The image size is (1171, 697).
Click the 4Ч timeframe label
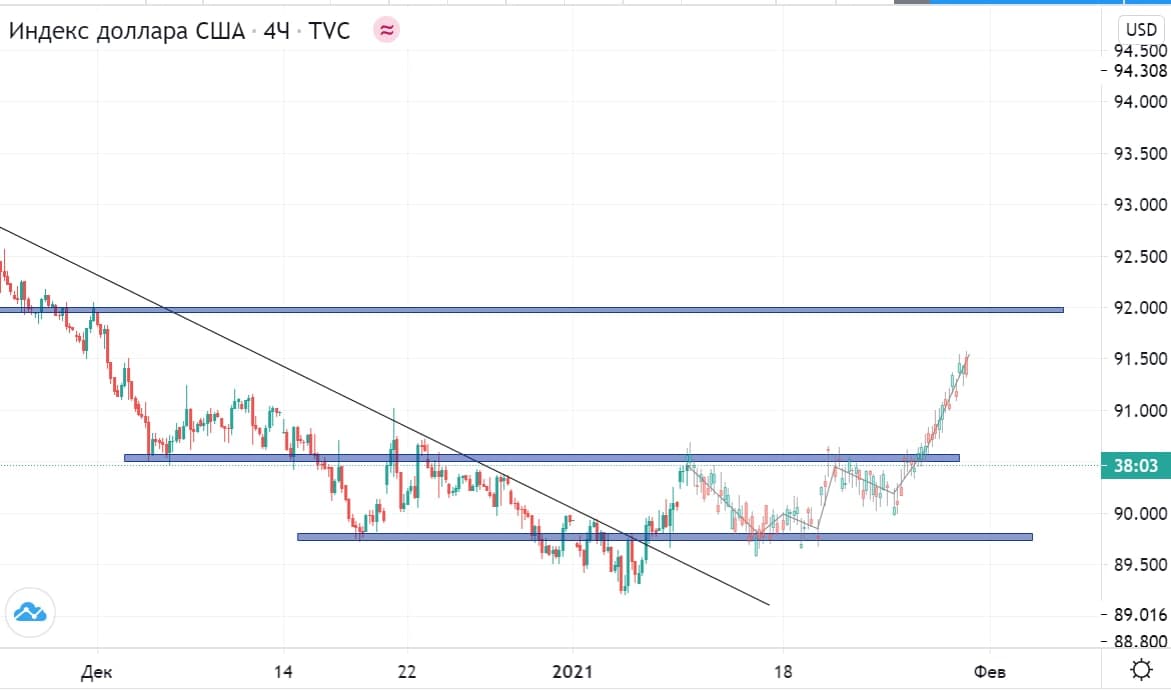tap(276, 31)
